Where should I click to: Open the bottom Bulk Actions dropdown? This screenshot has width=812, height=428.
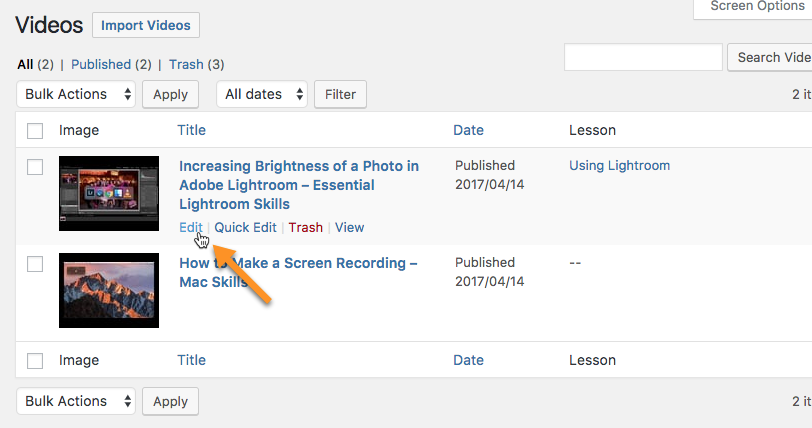[76, 401]
